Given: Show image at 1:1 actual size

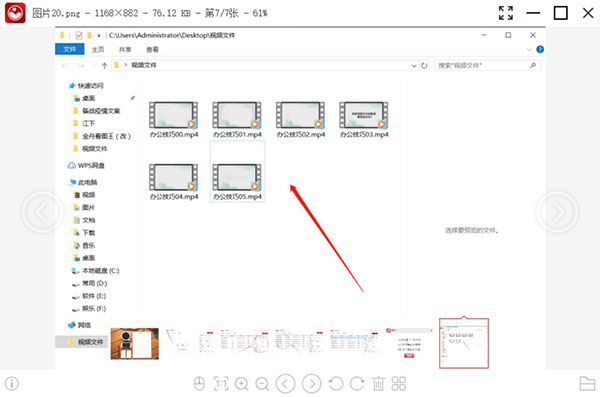Looking at the screenshot, I should [221, 383].
